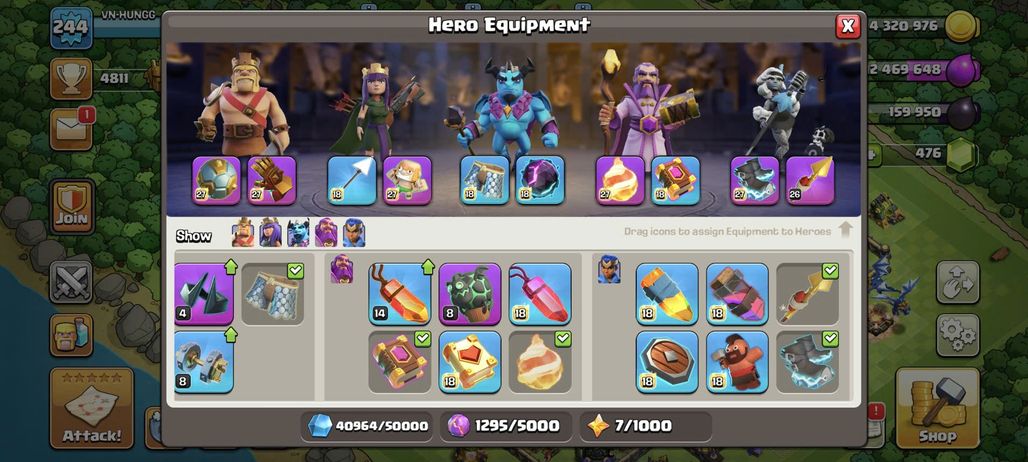Choose the green Rage Gem equipment level 8
The width and height of the screenshot is (1028, 462).
tap(469, 294)
